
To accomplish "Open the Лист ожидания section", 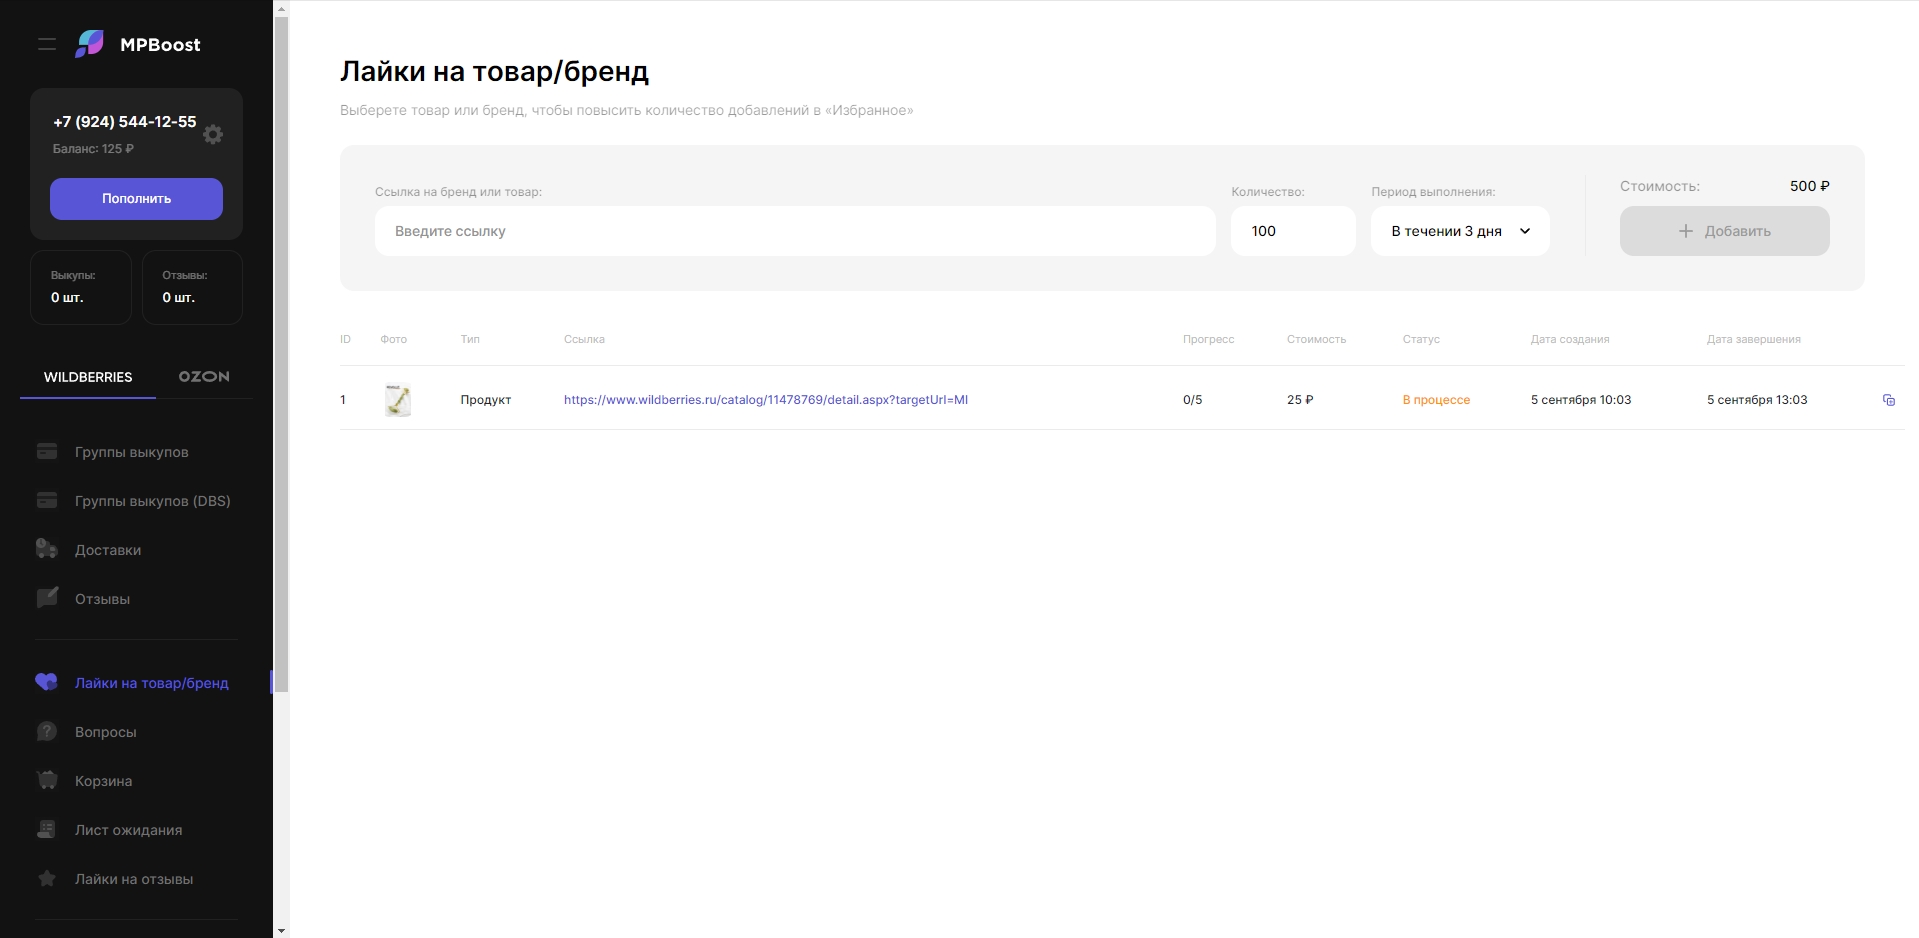I will pos(128,830).
